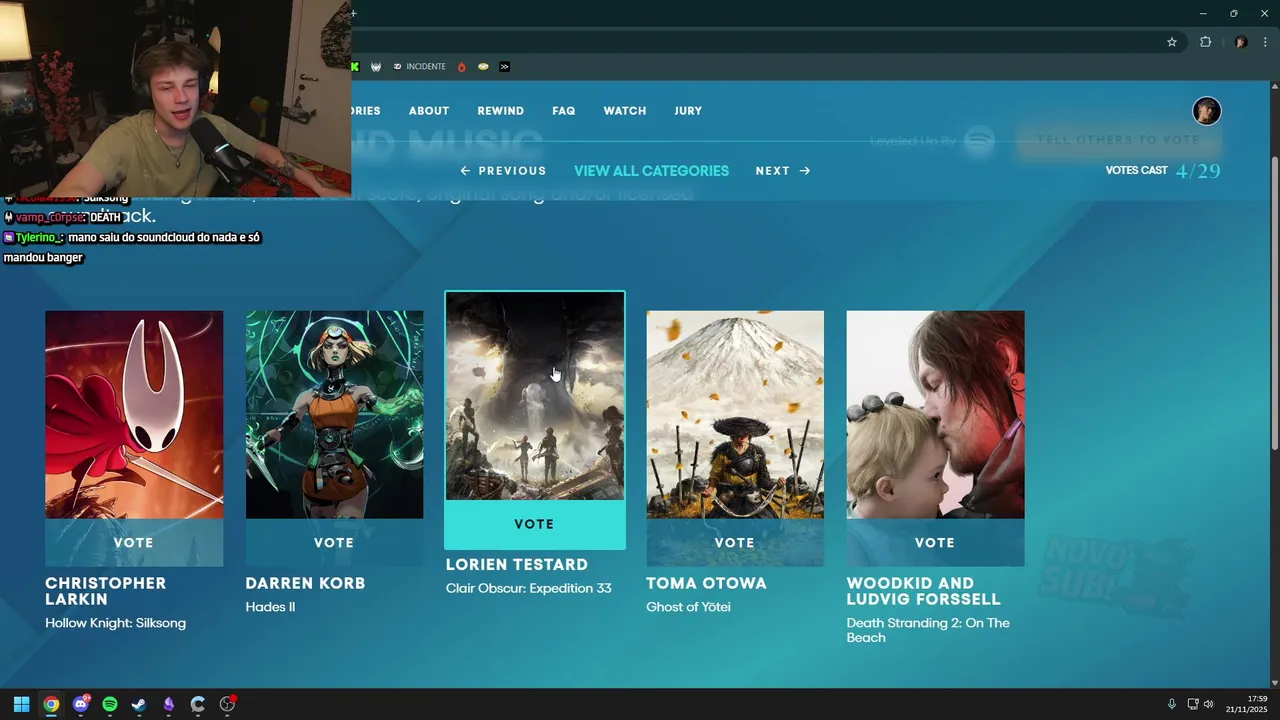Open the Windows Start menu
This screenshot has height=720, width=1280.
pos(21,704)
